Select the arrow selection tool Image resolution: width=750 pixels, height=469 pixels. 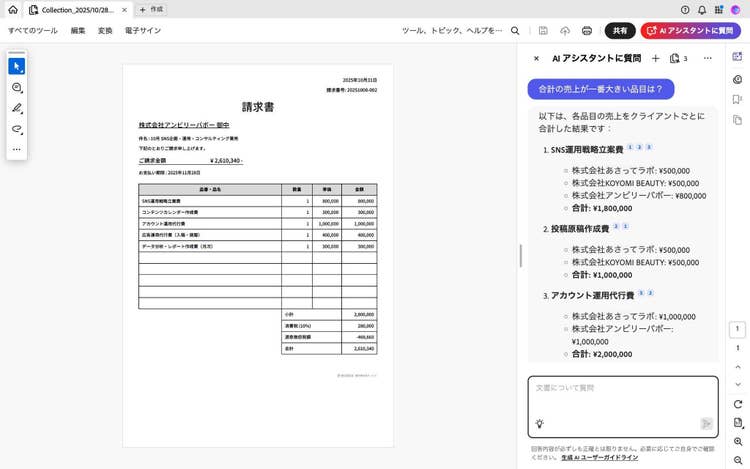(x=16, y=66)
